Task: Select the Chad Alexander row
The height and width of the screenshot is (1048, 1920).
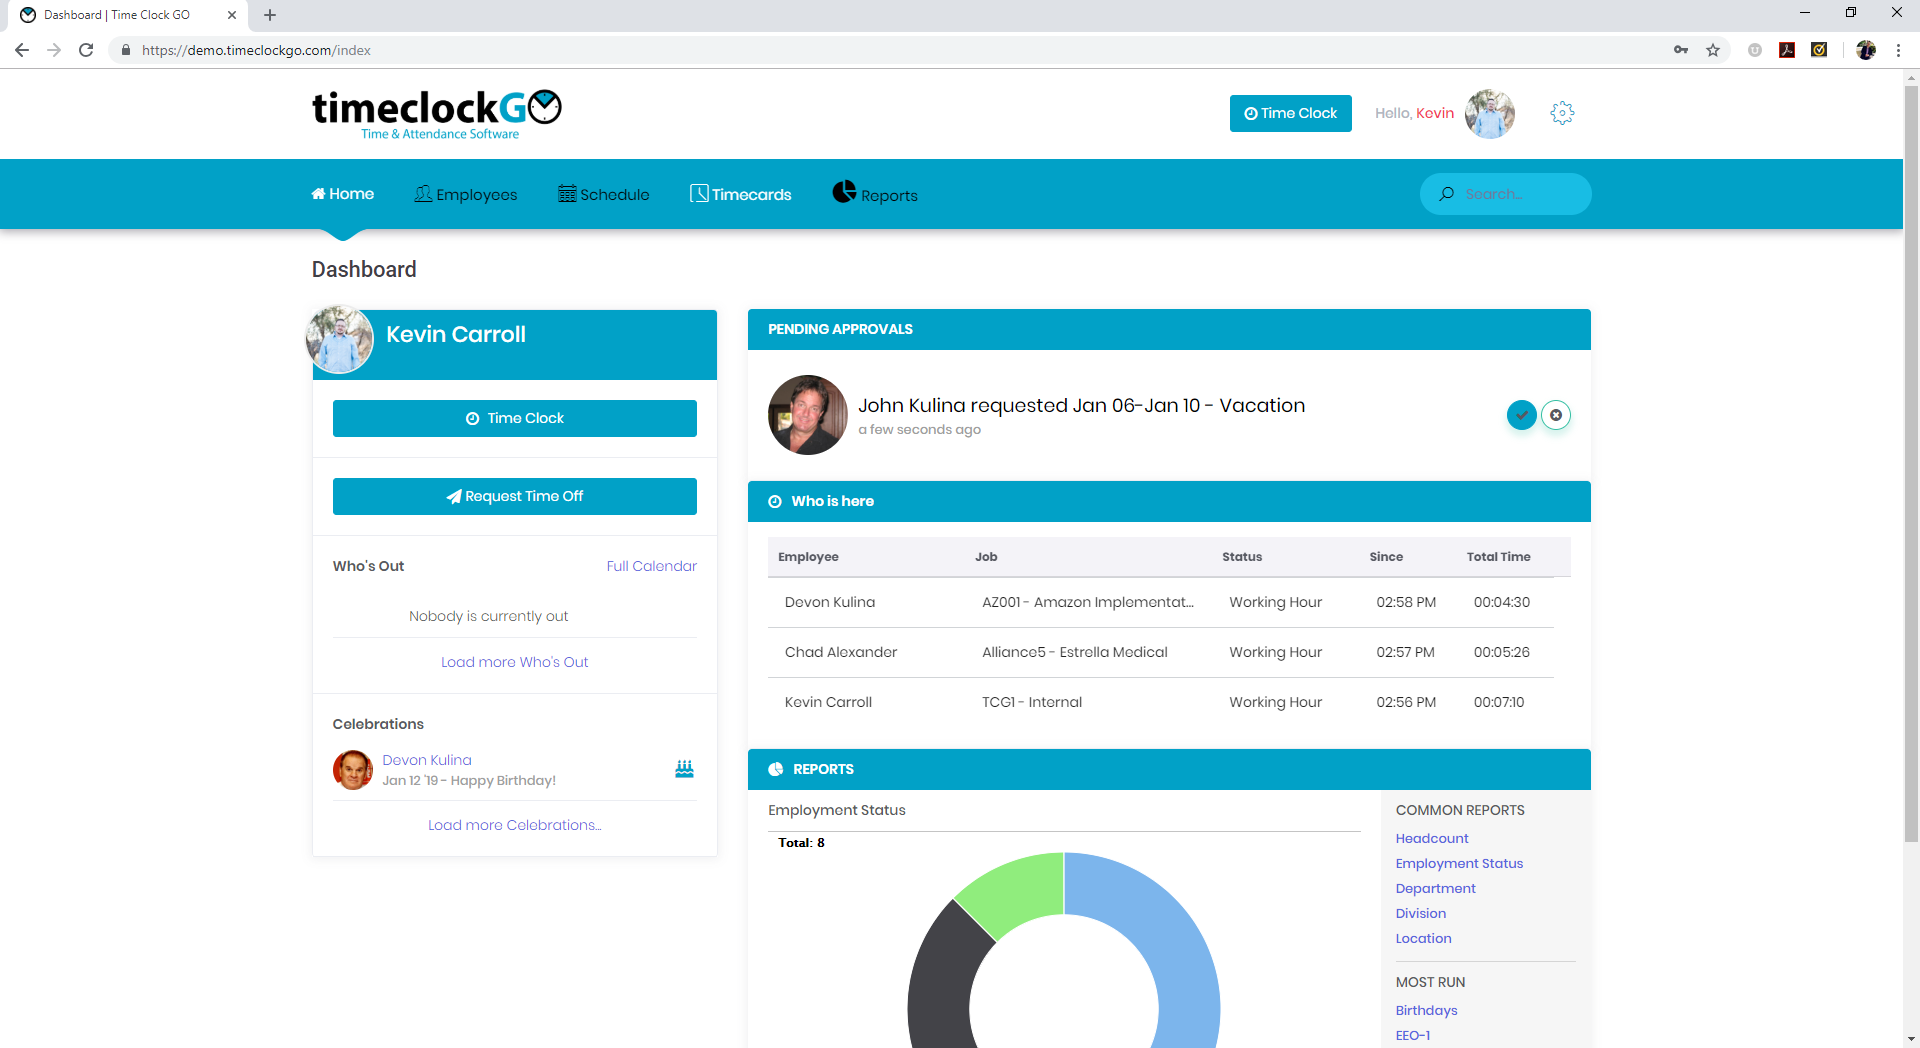Action: click(1161, 652)
